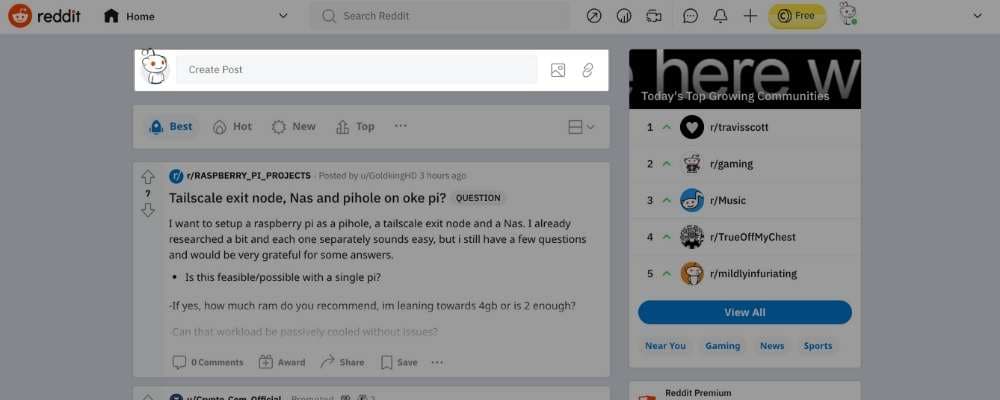The image size is (1000, 400).
Task: Open the Reddit Live video icon
Action: point(654,16)
